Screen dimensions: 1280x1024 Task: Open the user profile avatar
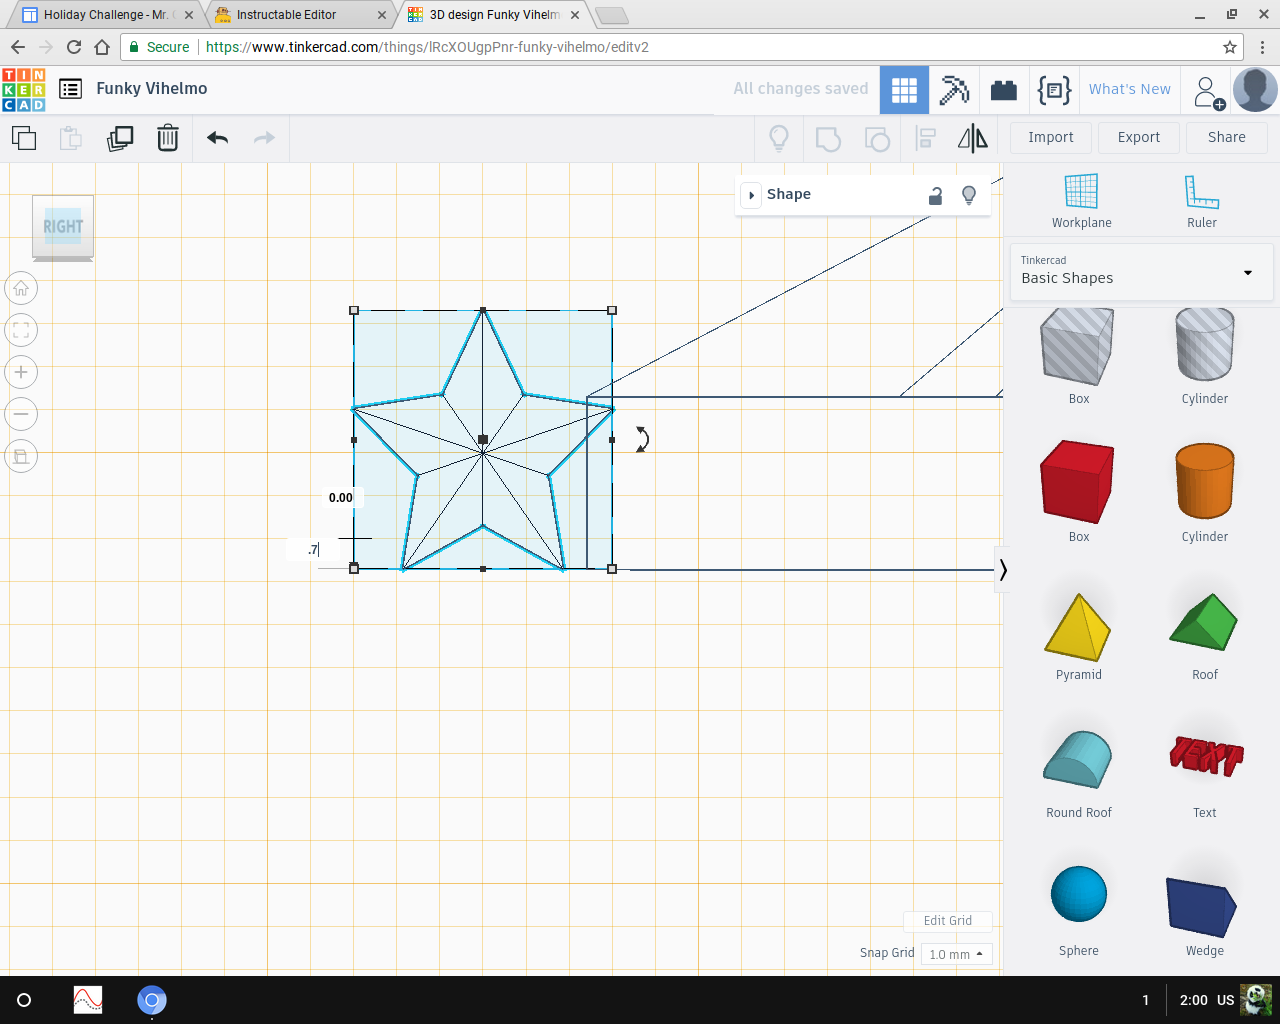point(1255,90)
